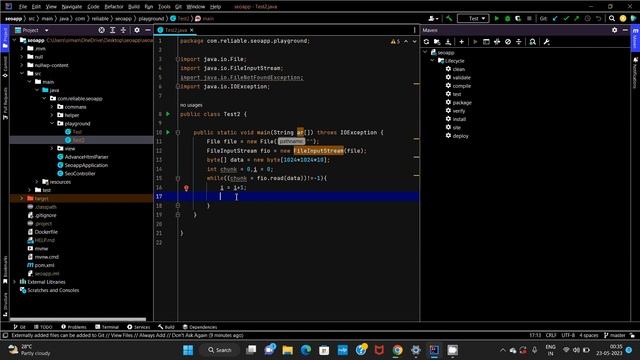Reload all Maven projects icon
Viewport: 640px width, 360px height.
click(427, 42)
